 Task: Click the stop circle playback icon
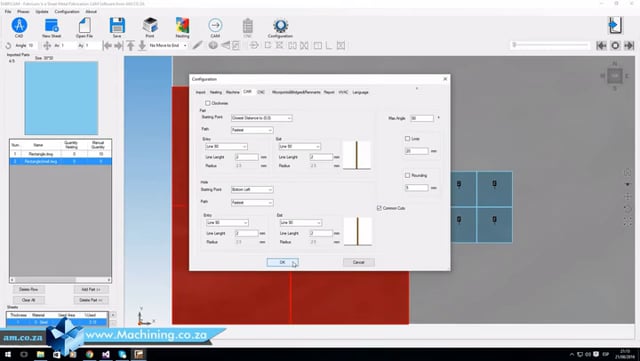point(615,45)
